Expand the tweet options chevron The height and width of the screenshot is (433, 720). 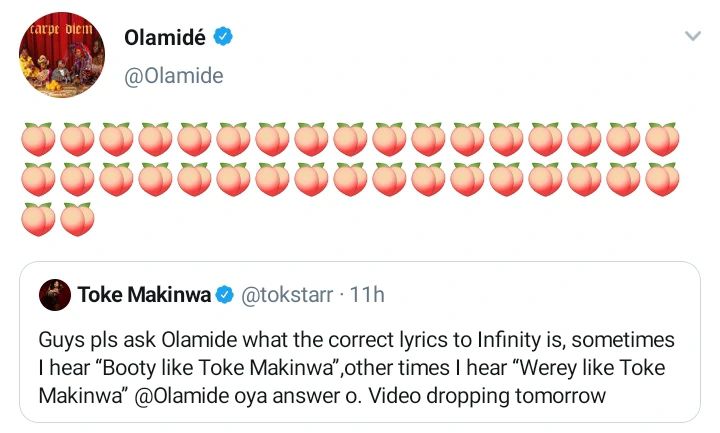[x=692, y=37]
